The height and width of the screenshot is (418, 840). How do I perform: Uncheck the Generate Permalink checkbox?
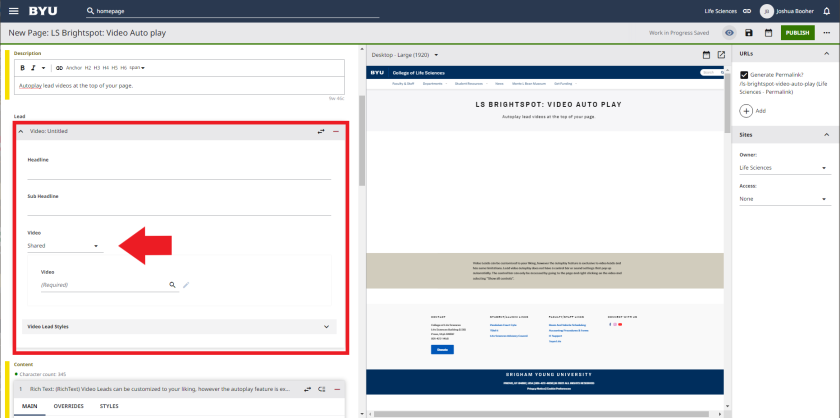(x=744, y=75)
